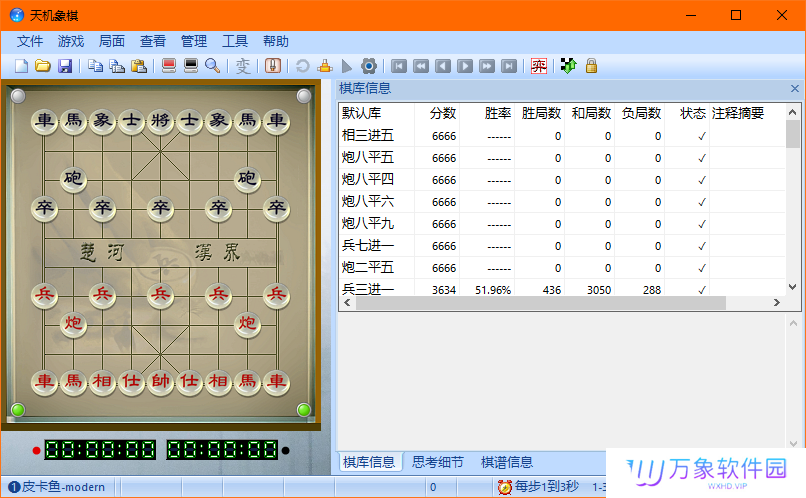The image size is (806, 498).
Task: Click the circular undo arrow icon
Action: [303, 66]
